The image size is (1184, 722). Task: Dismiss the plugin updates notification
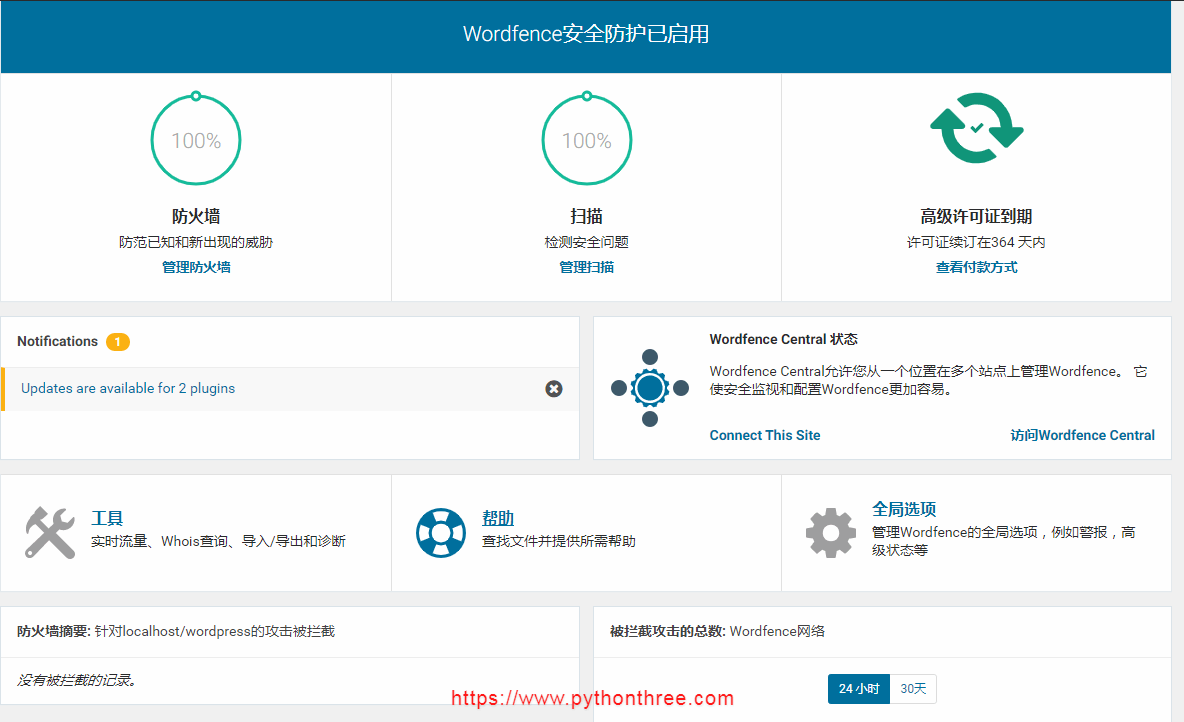point(554,389)
